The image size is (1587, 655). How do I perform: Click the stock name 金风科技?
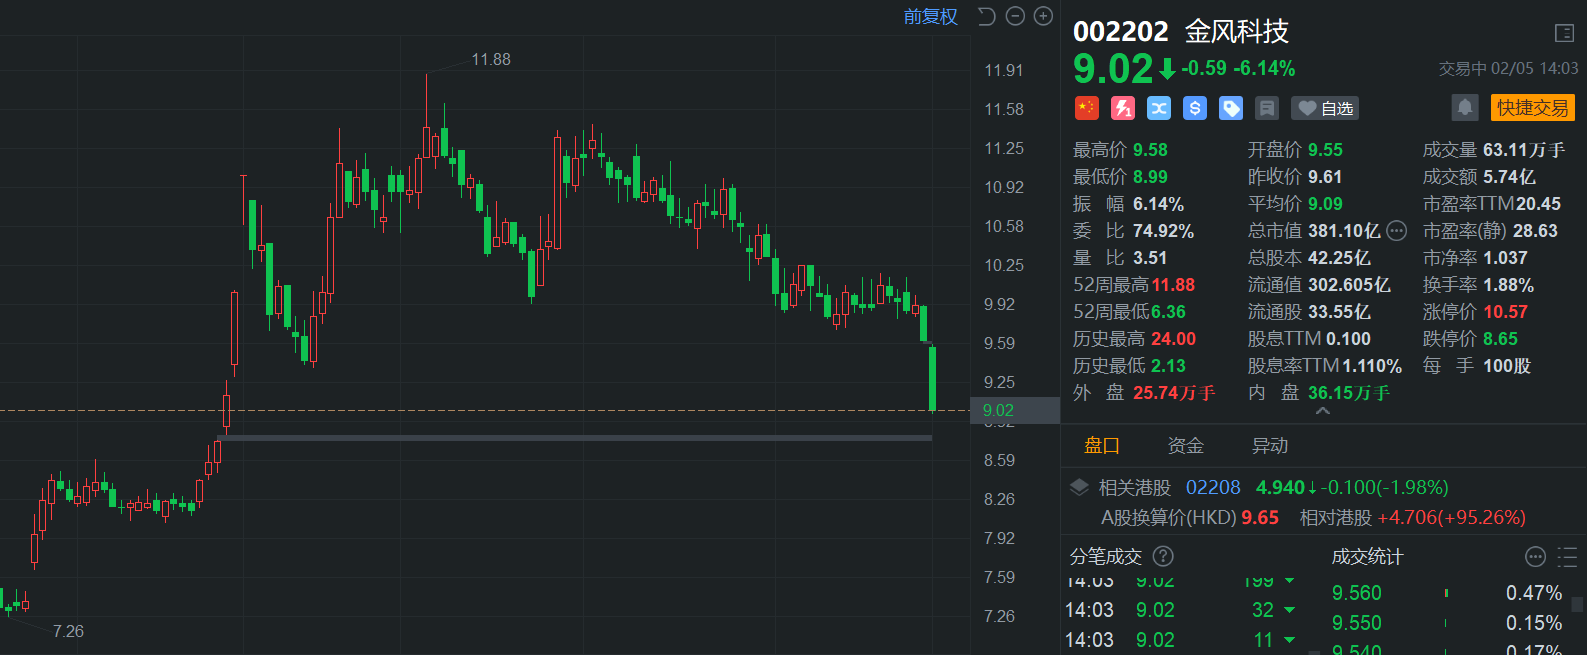pos(1237,32)
